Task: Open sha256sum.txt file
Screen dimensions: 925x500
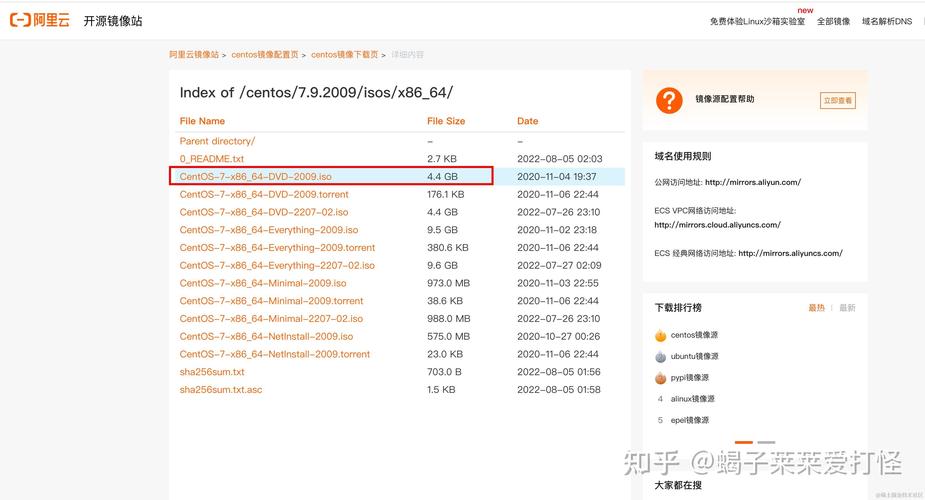Action: pos(212,371)
